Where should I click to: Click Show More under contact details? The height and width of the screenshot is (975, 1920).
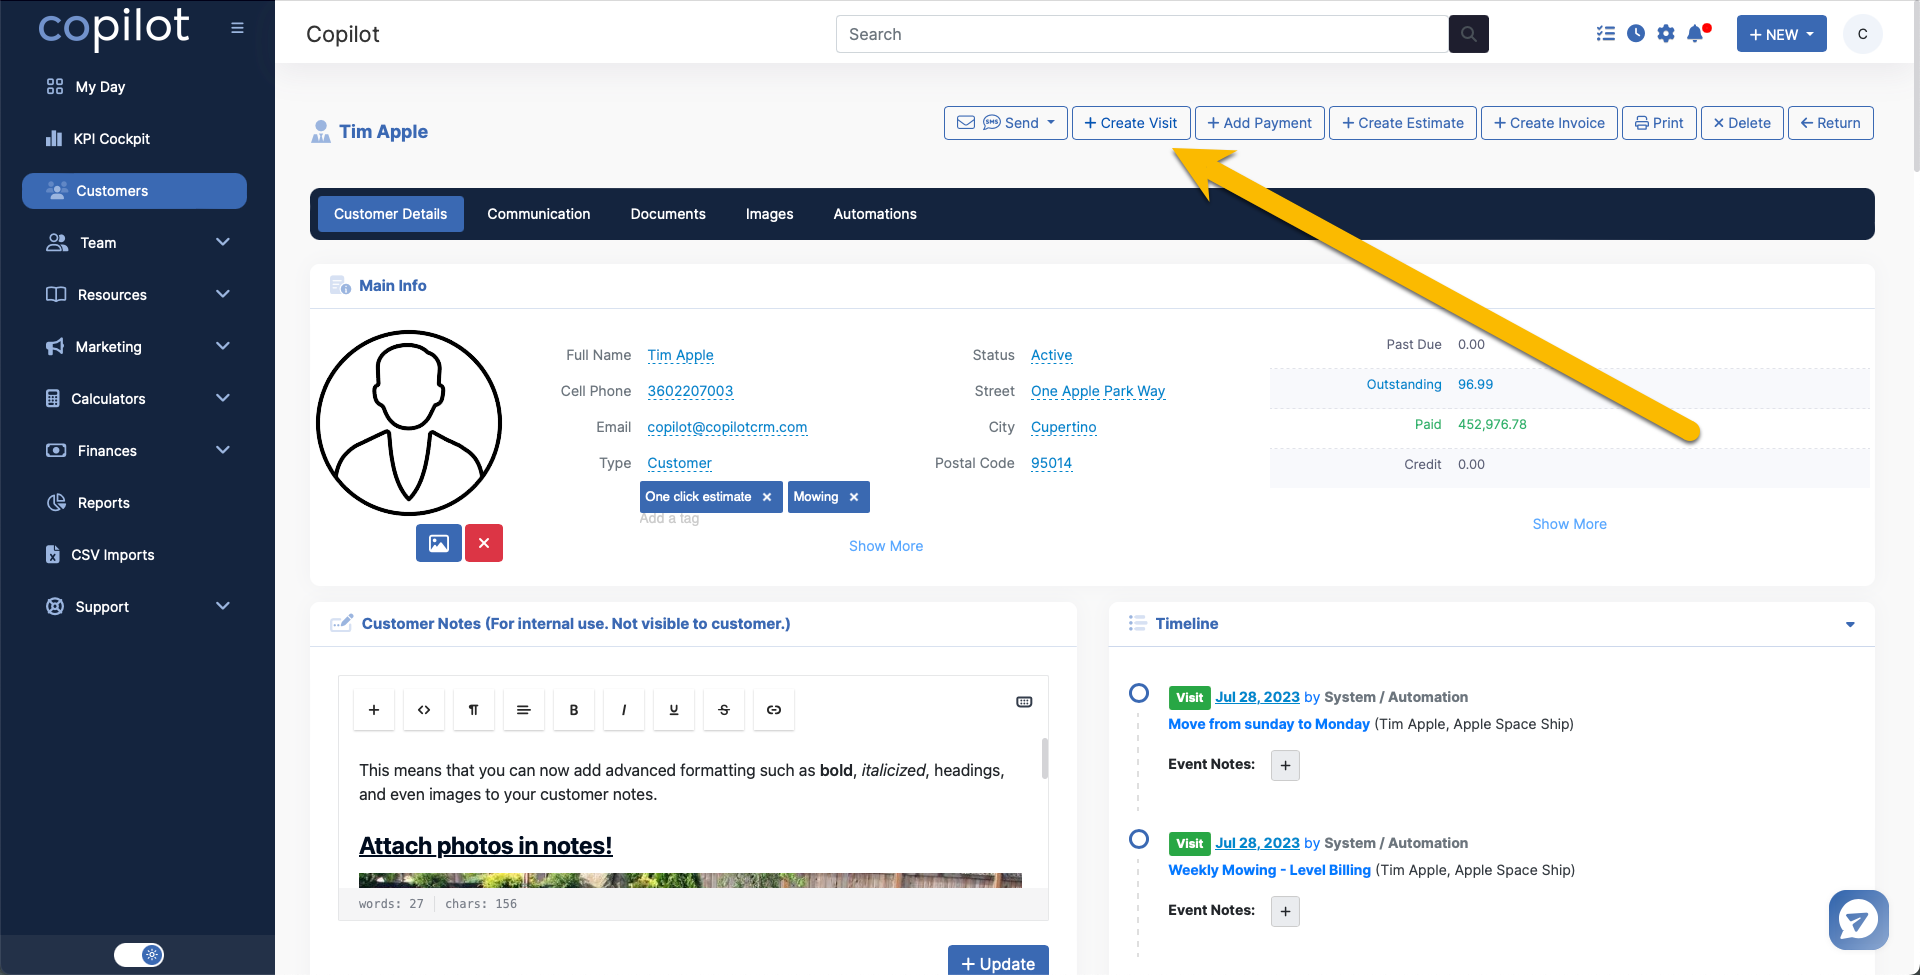(x=886, y=546)
